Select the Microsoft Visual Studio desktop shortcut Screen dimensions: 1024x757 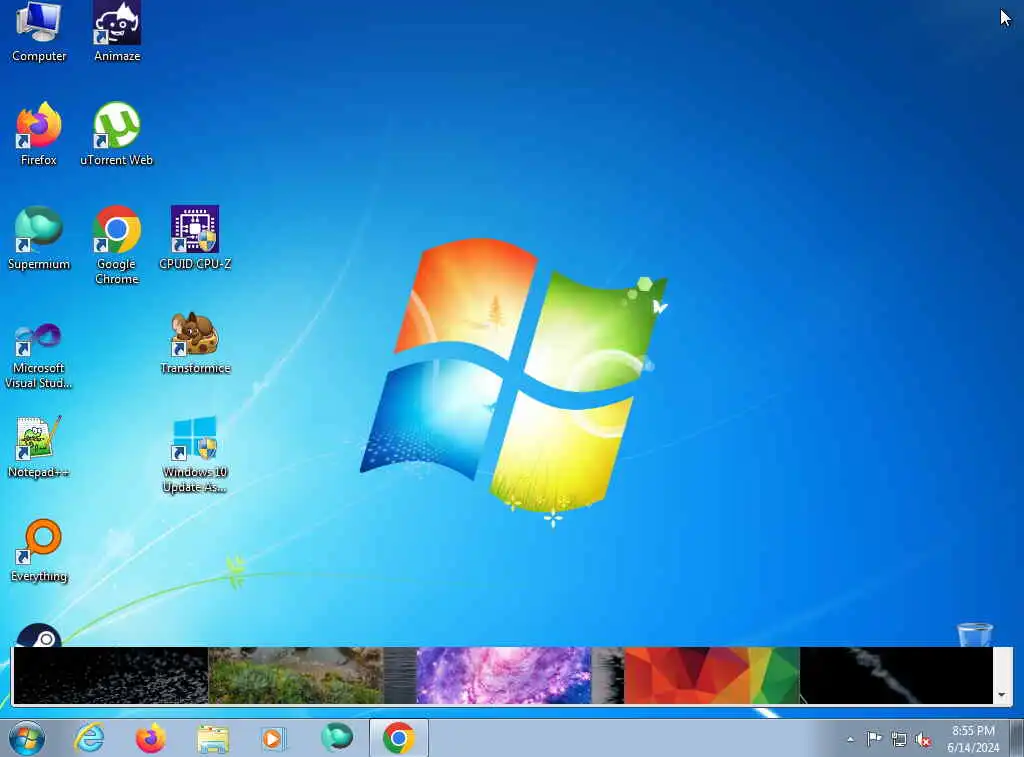pos(39,356)
